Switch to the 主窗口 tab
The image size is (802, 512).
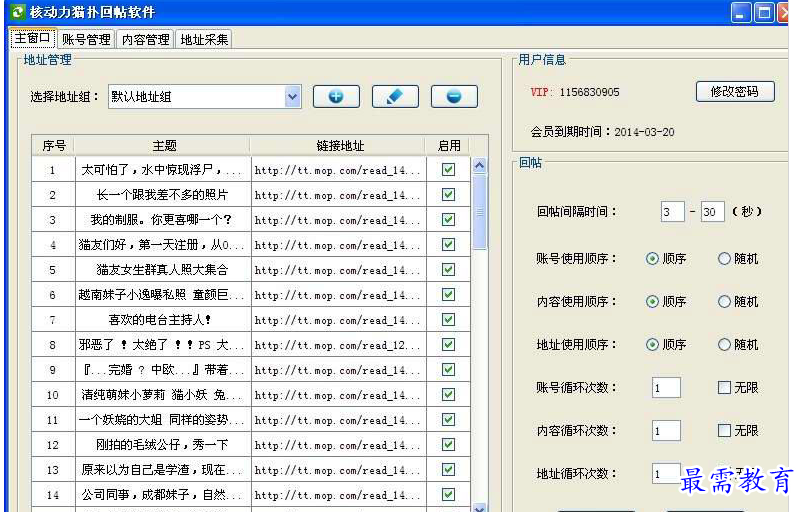(33, 38)
